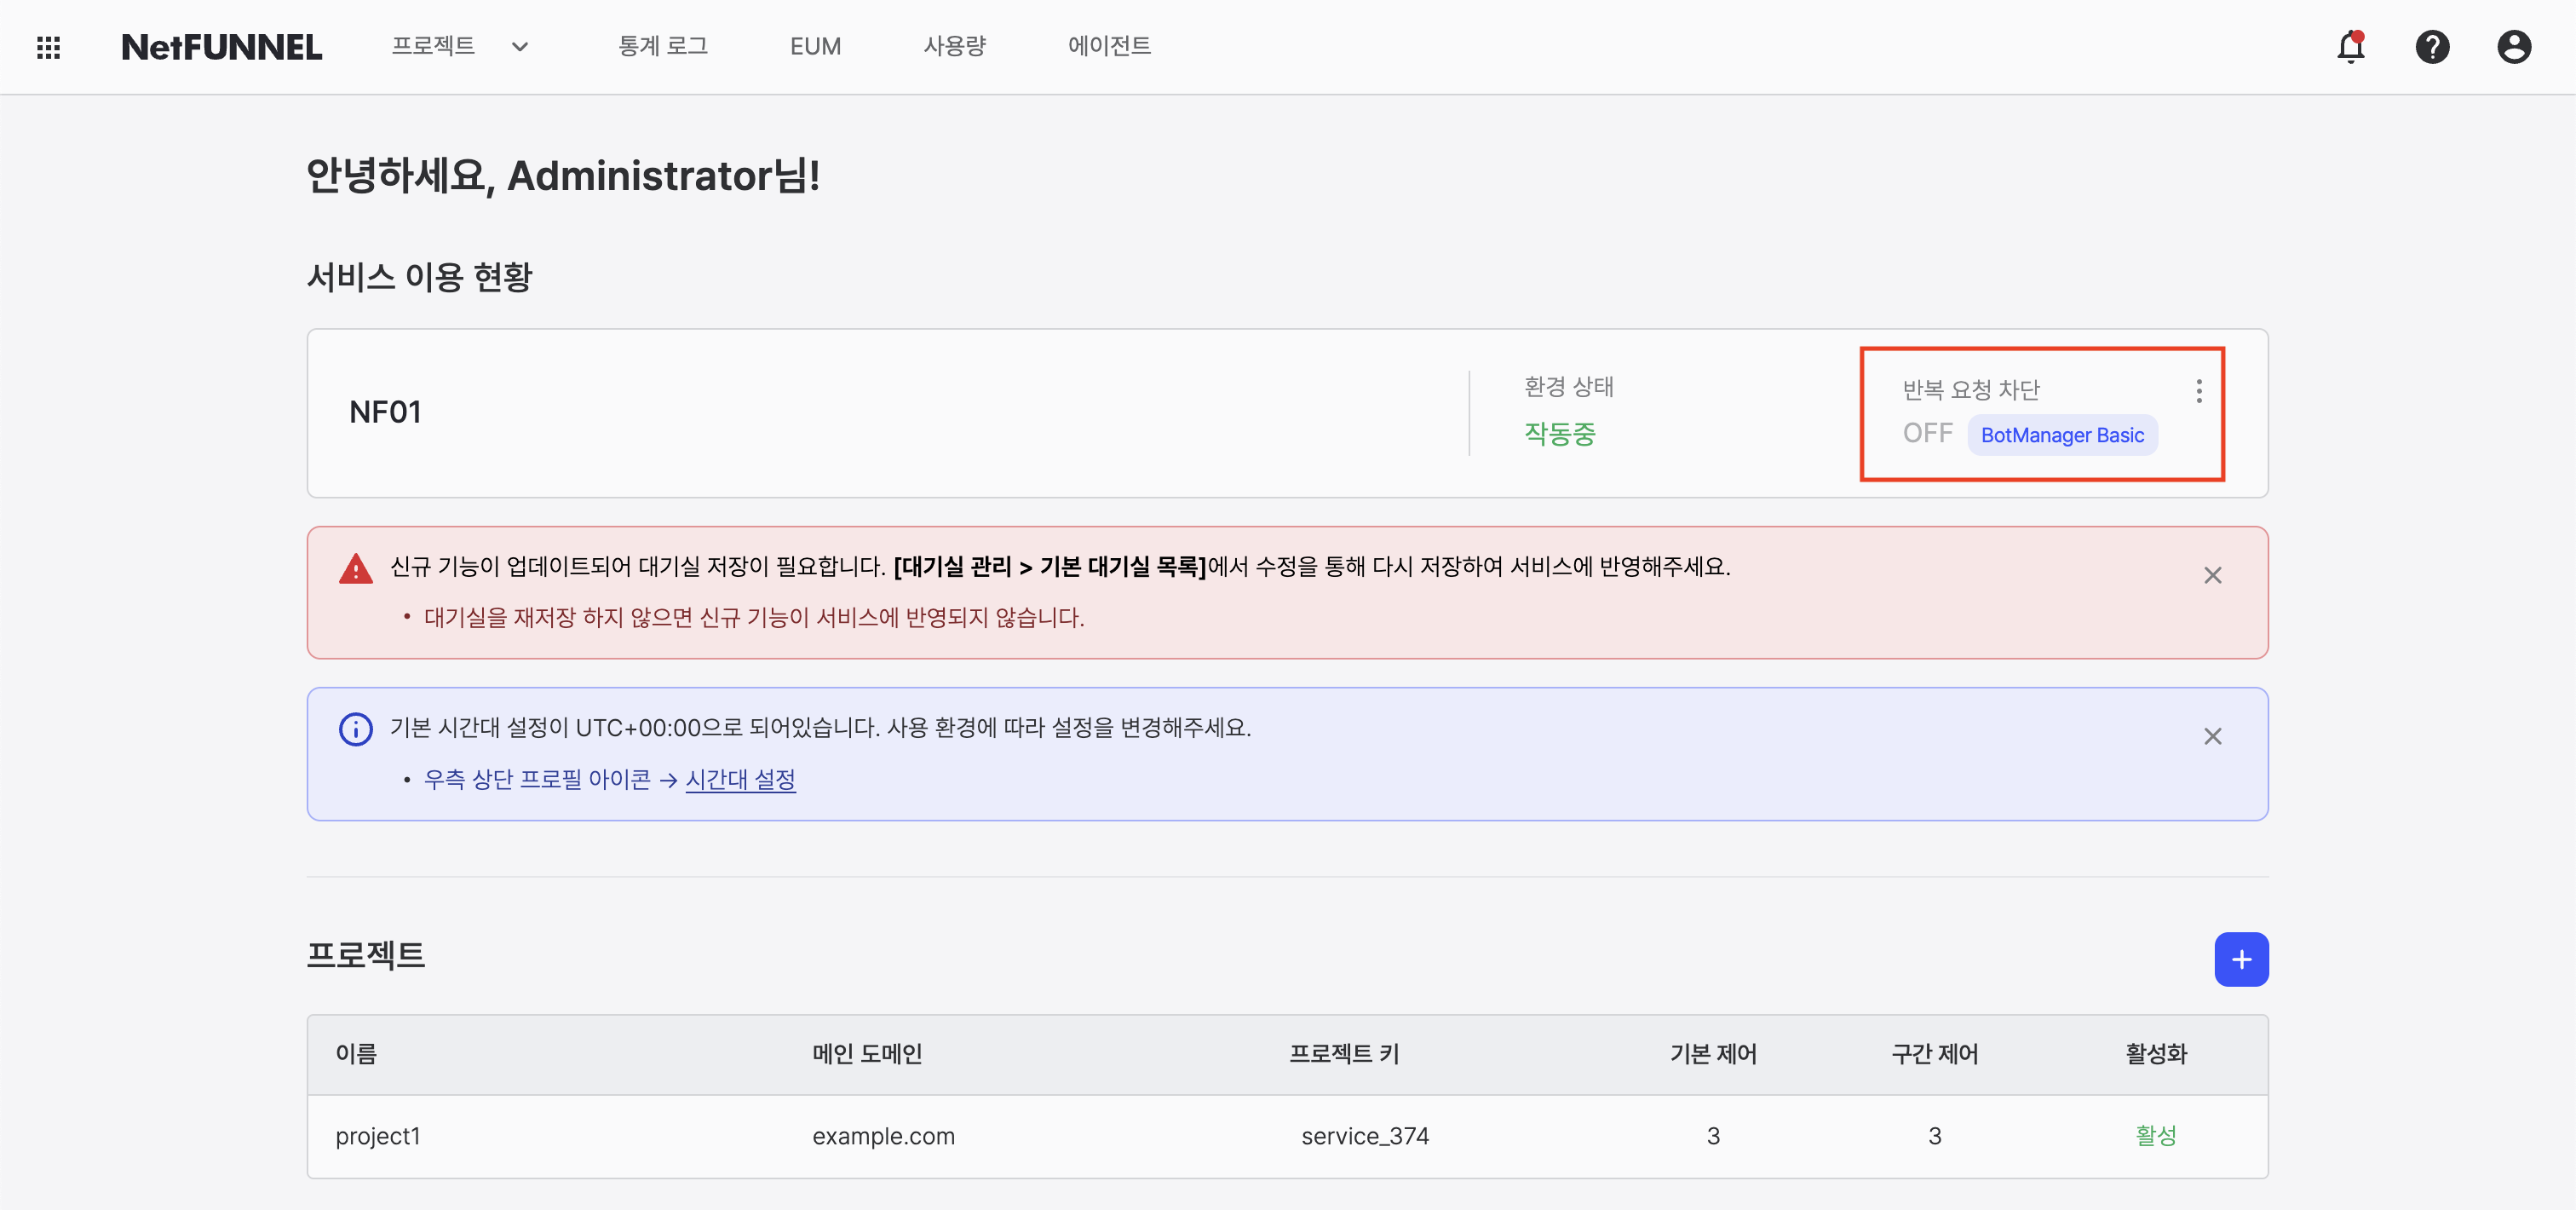Open the 에이전트 menu item
The image size is (2576, 1210).
(x=1109, y=47)
